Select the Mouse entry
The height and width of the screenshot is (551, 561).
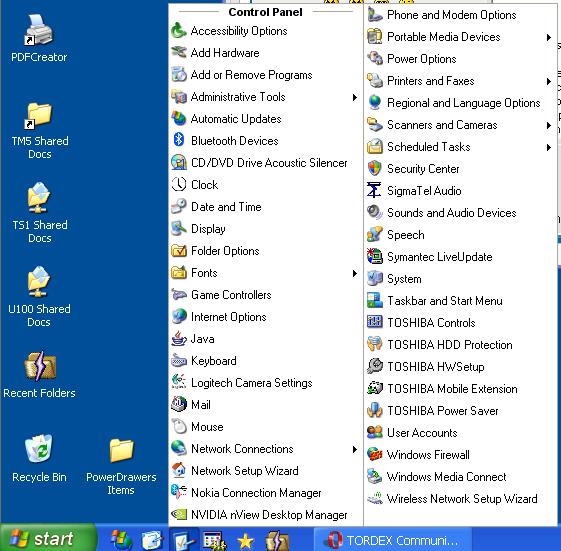pyautogui.click(x=265, y=427)
